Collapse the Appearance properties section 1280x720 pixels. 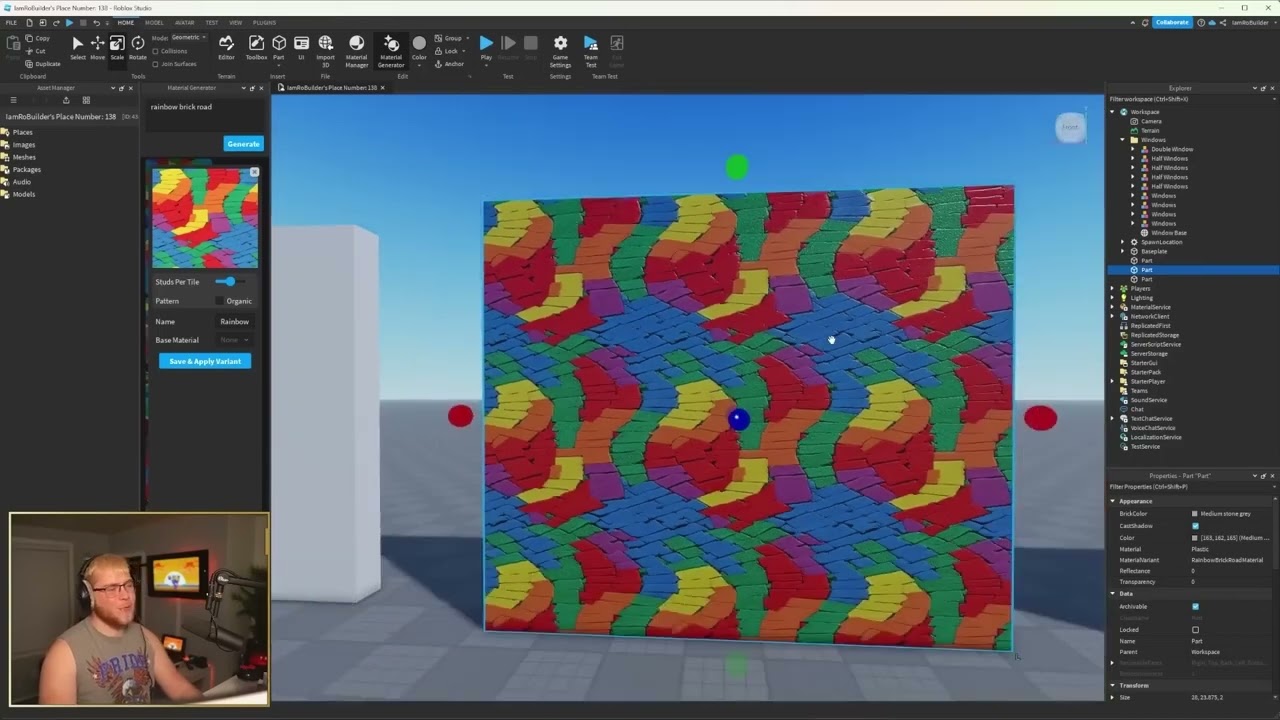(x=1113, y=501)
